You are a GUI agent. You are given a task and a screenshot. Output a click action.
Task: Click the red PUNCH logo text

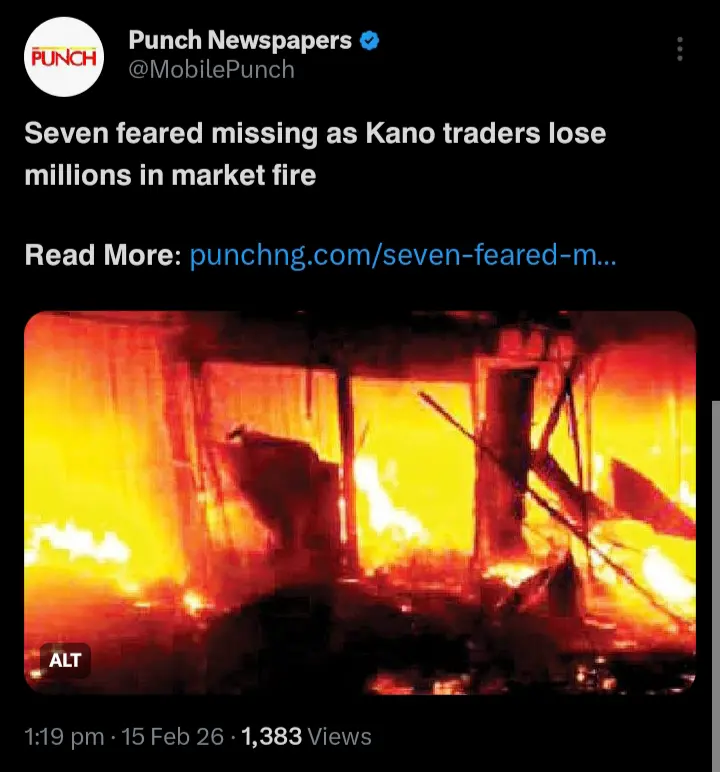click(x=64, y=58)
